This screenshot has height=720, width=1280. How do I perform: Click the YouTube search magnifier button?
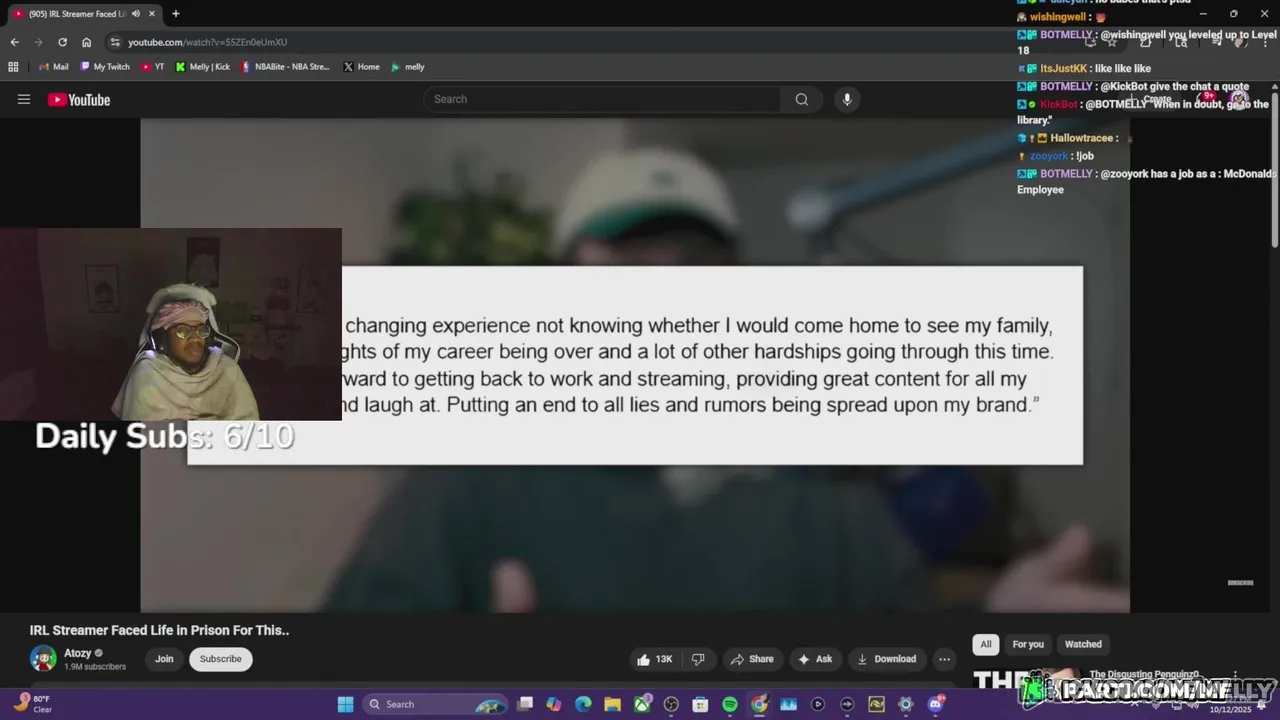802,99
